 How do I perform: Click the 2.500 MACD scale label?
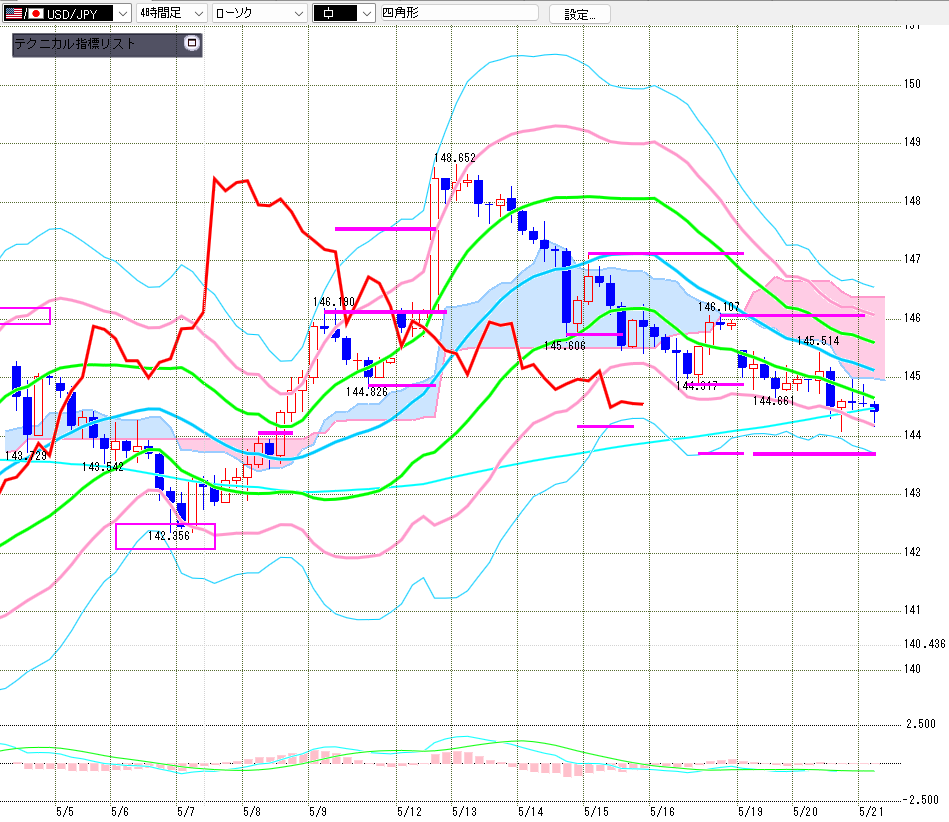click(x=921, y=724)
